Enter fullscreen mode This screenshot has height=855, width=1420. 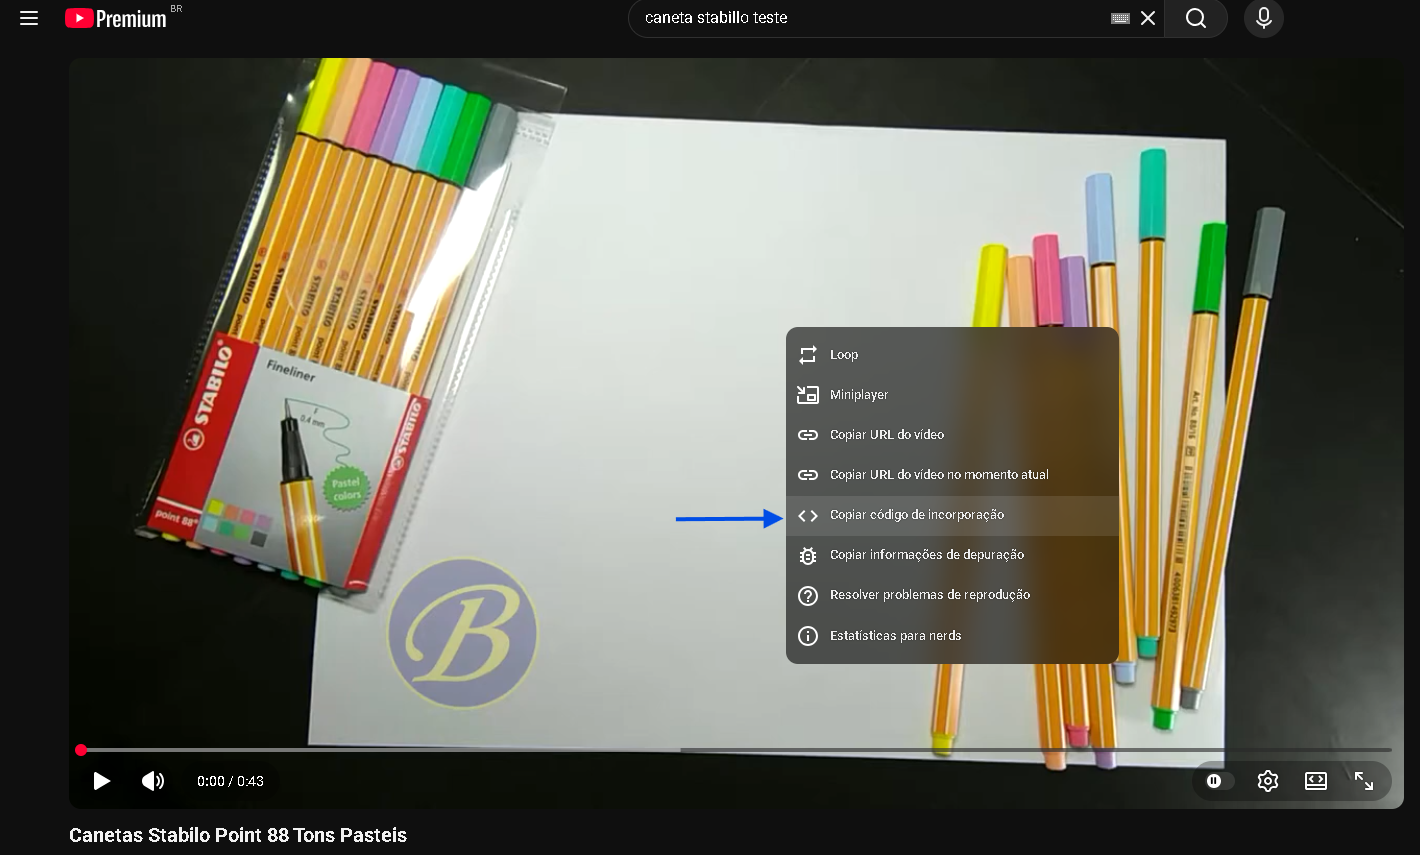point(1364,781)
